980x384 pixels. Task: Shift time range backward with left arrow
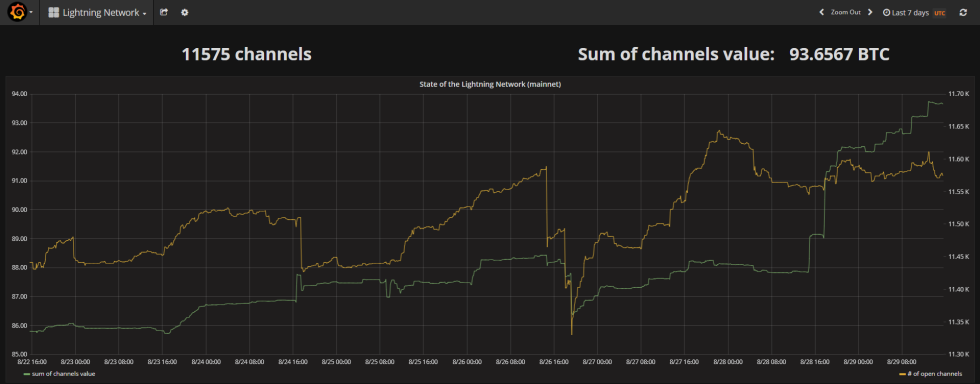(x=822, y=12)
